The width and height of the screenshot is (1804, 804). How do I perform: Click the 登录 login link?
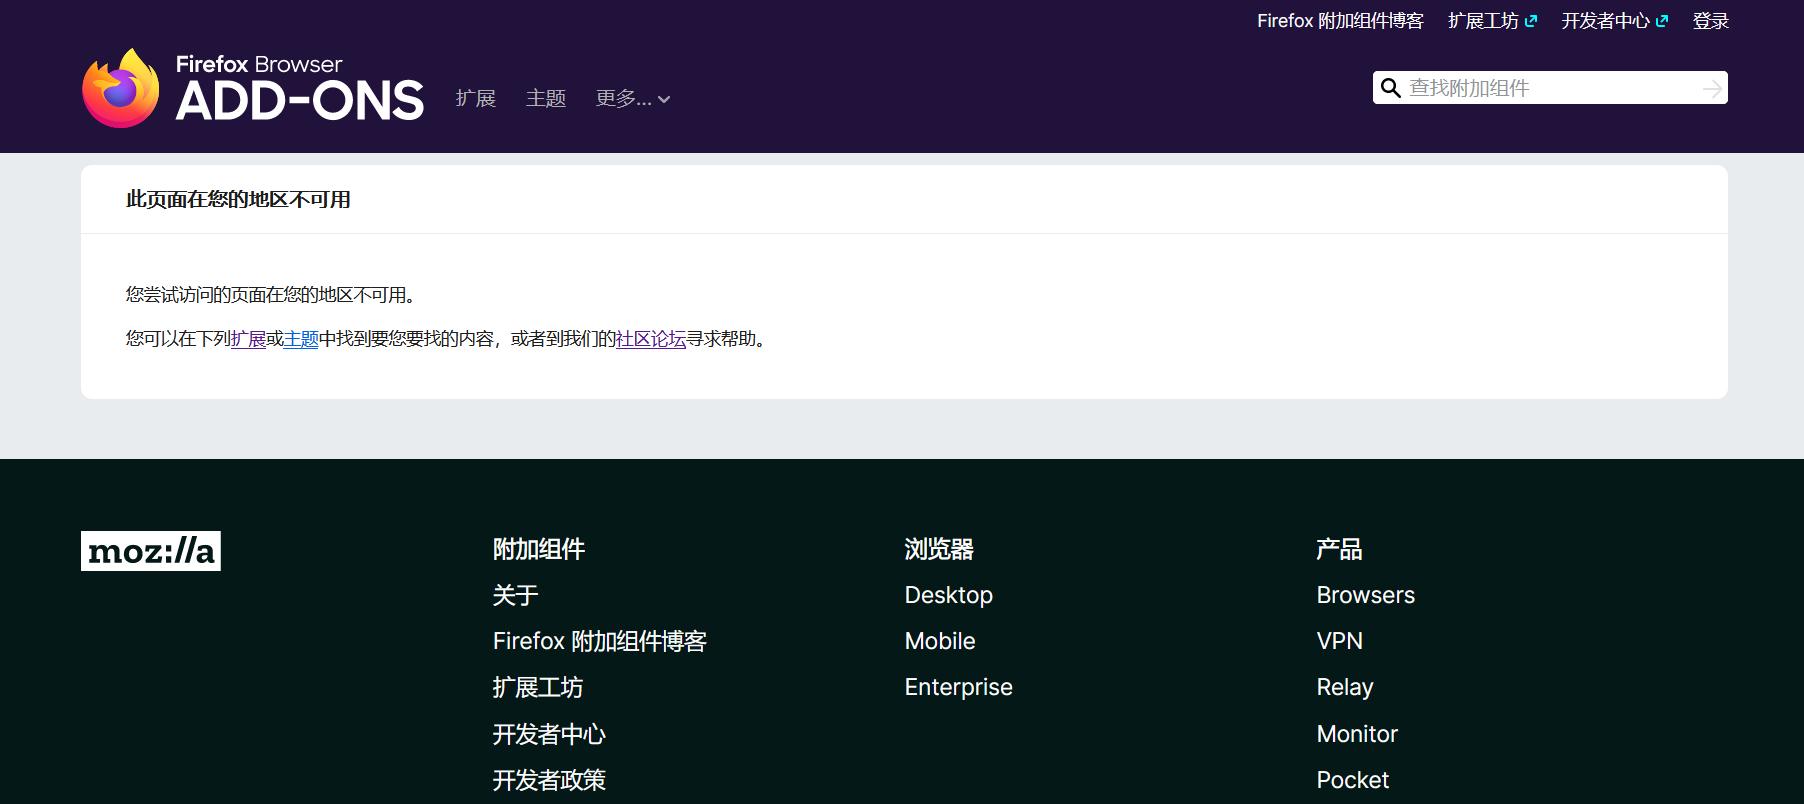coord(1710,21)
